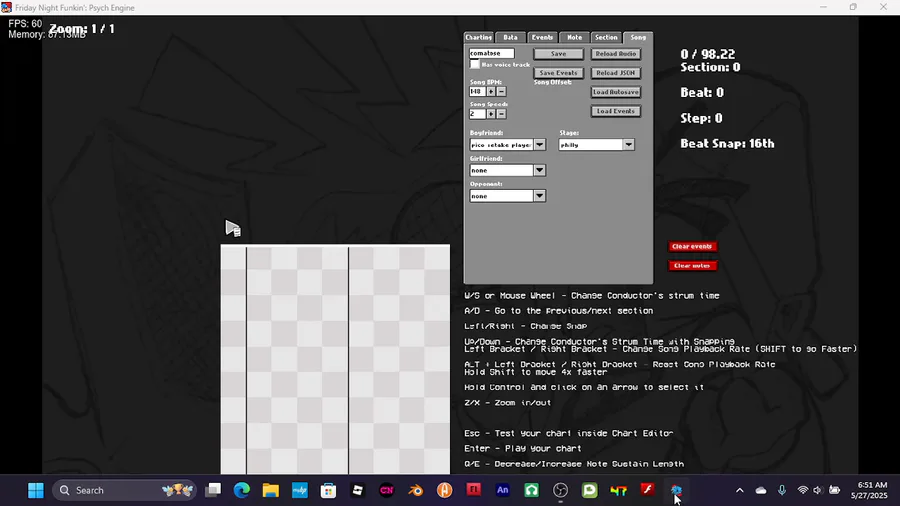This screenshot has height=506, width=900.
Task: Expand the Boyfriend character dropdown
Action: point(540,145)
